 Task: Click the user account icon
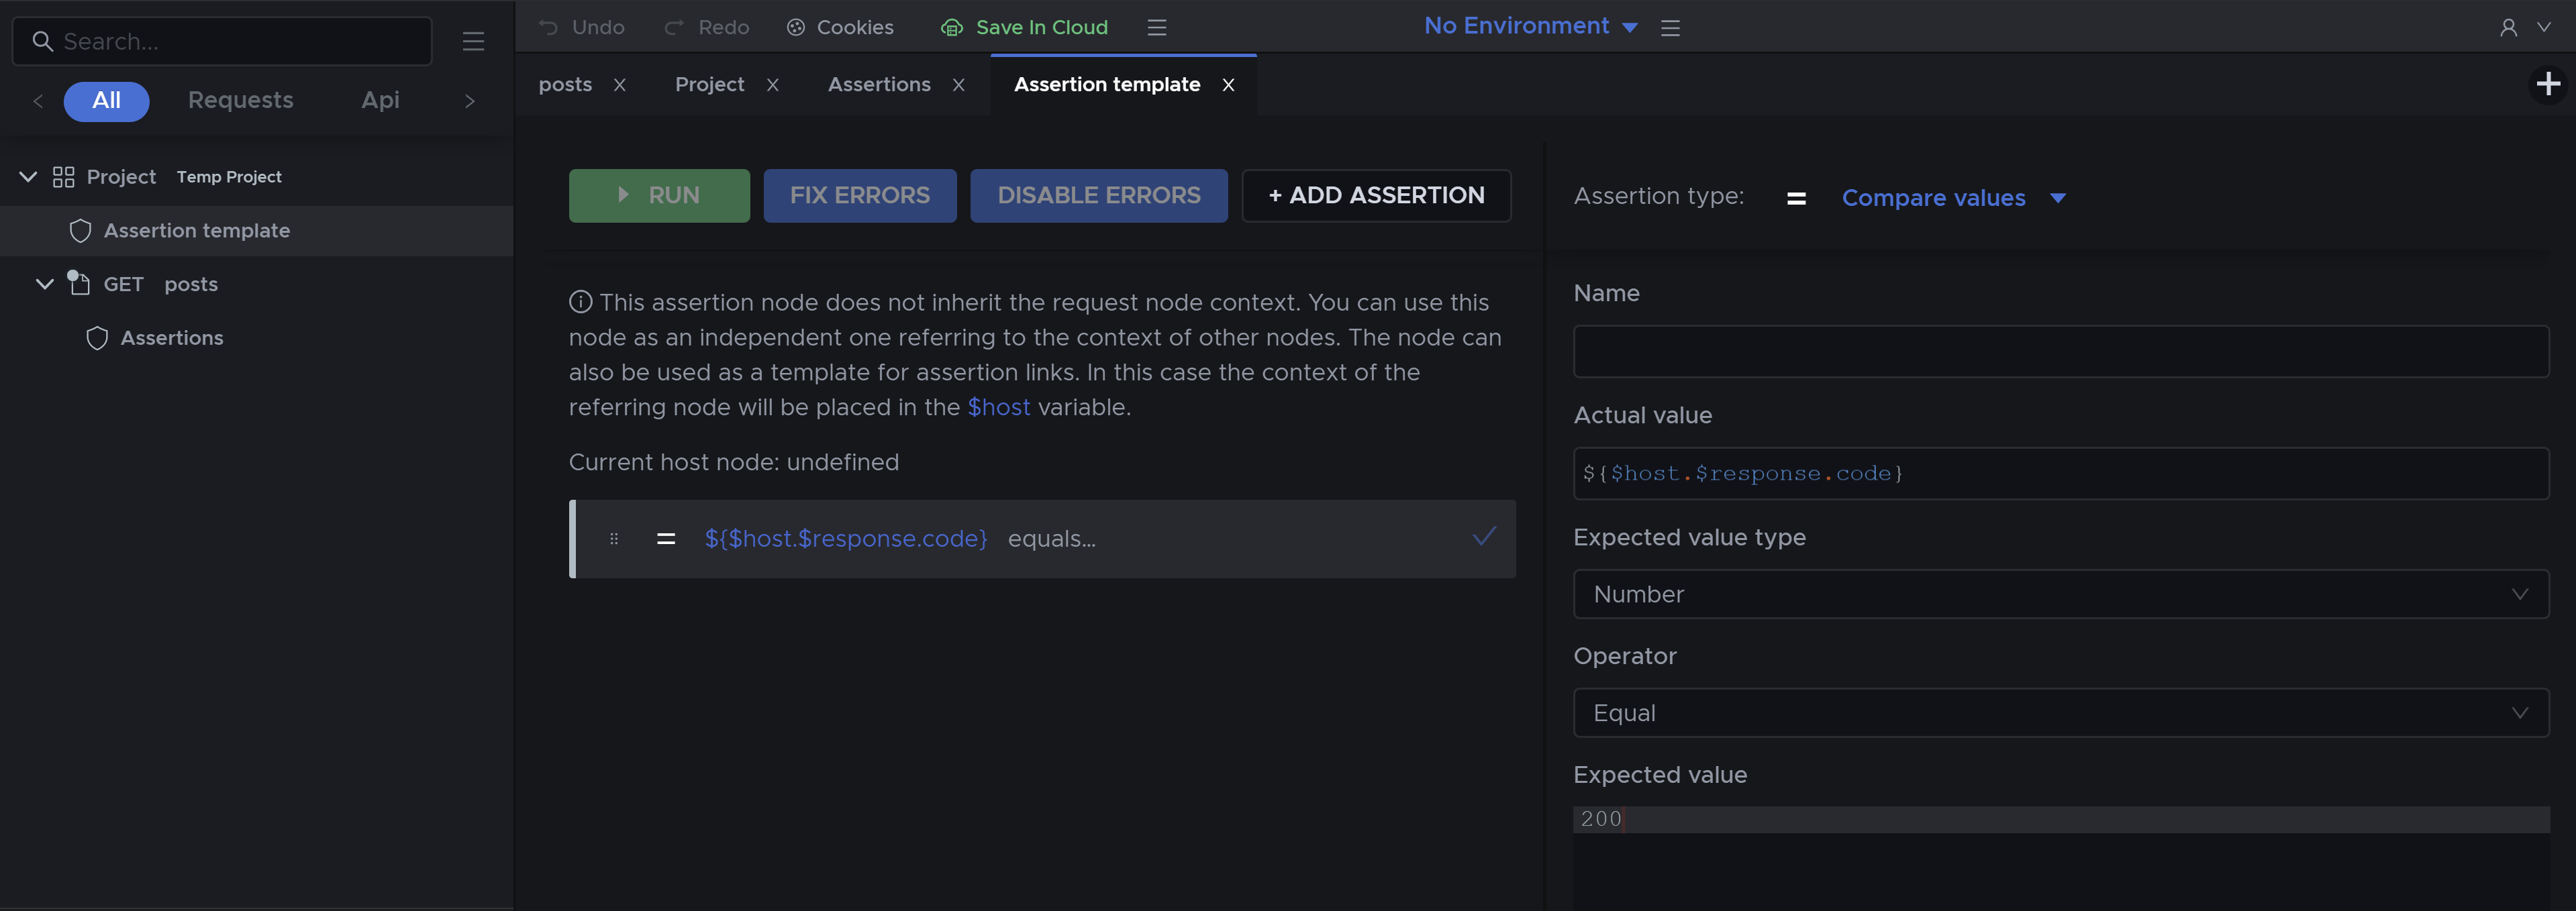coord(2508,27)
